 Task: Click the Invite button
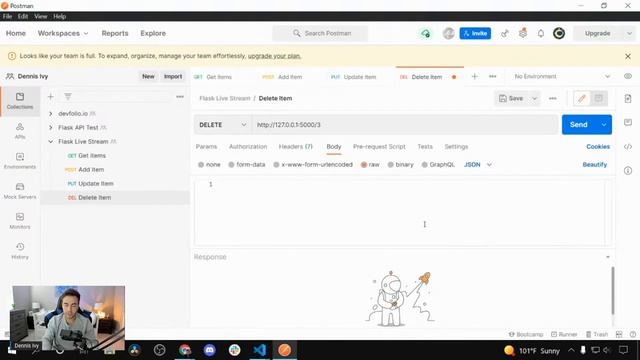coord(475,33)
